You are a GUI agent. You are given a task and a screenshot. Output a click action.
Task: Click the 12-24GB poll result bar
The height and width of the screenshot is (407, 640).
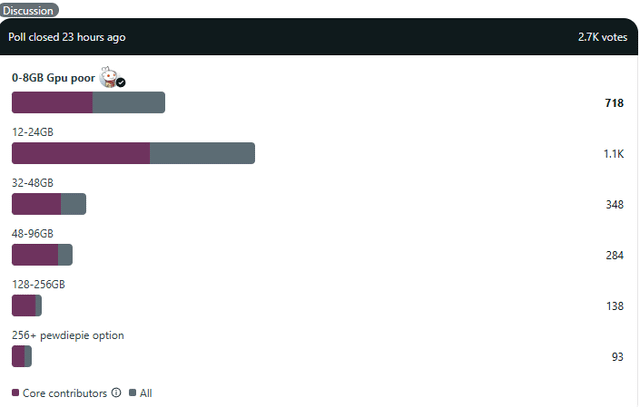pos(133,153)
